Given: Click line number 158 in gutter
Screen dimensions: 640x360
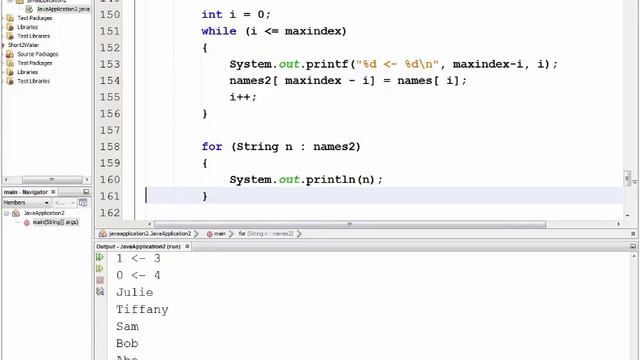Looking at the screenshot, I should pos(110,147).
